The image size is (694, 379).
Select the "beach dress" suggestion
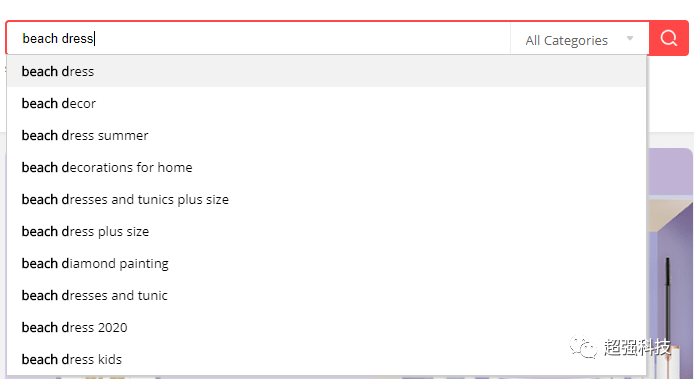pos(326,71)
